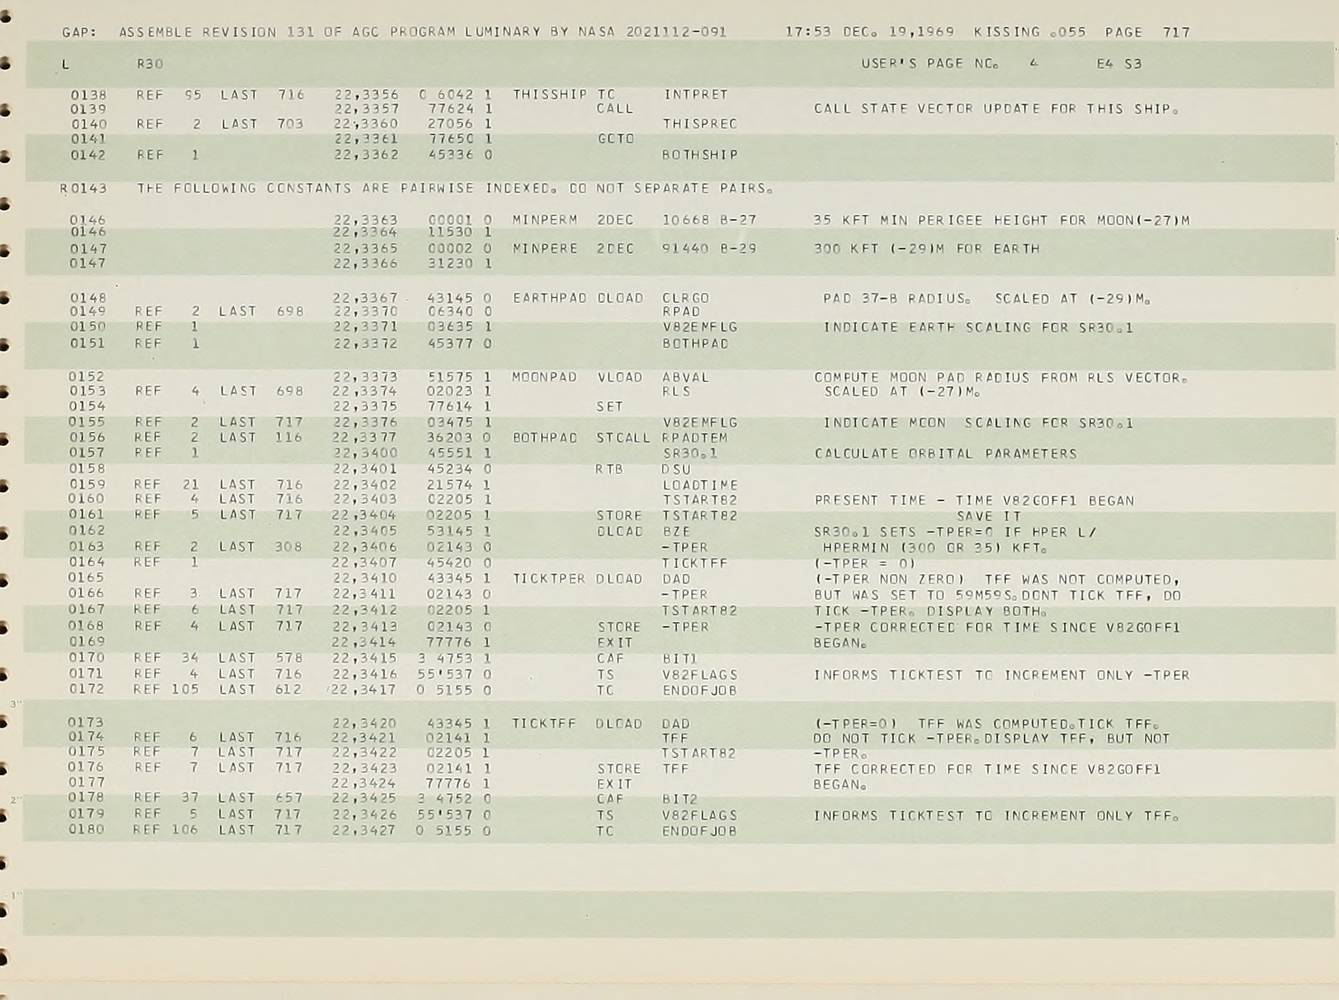The width and height of the screenshot is (1339, 1000).
Task: Click the comment '35 KFT MIN PERIGEE HEIGHT FOR MOON'
Action: pyautogui.click(x=973, y=220)
